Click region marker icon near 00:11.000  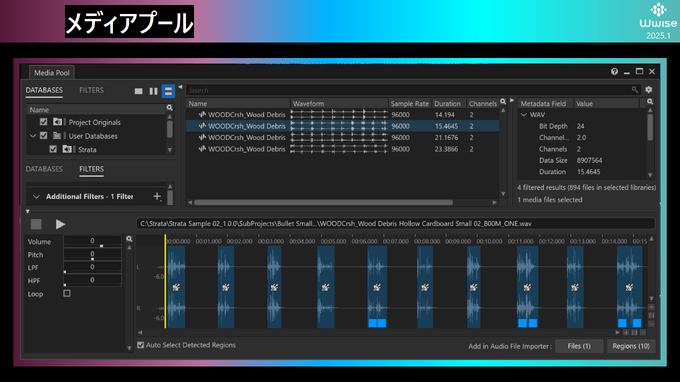click(527, 287)
